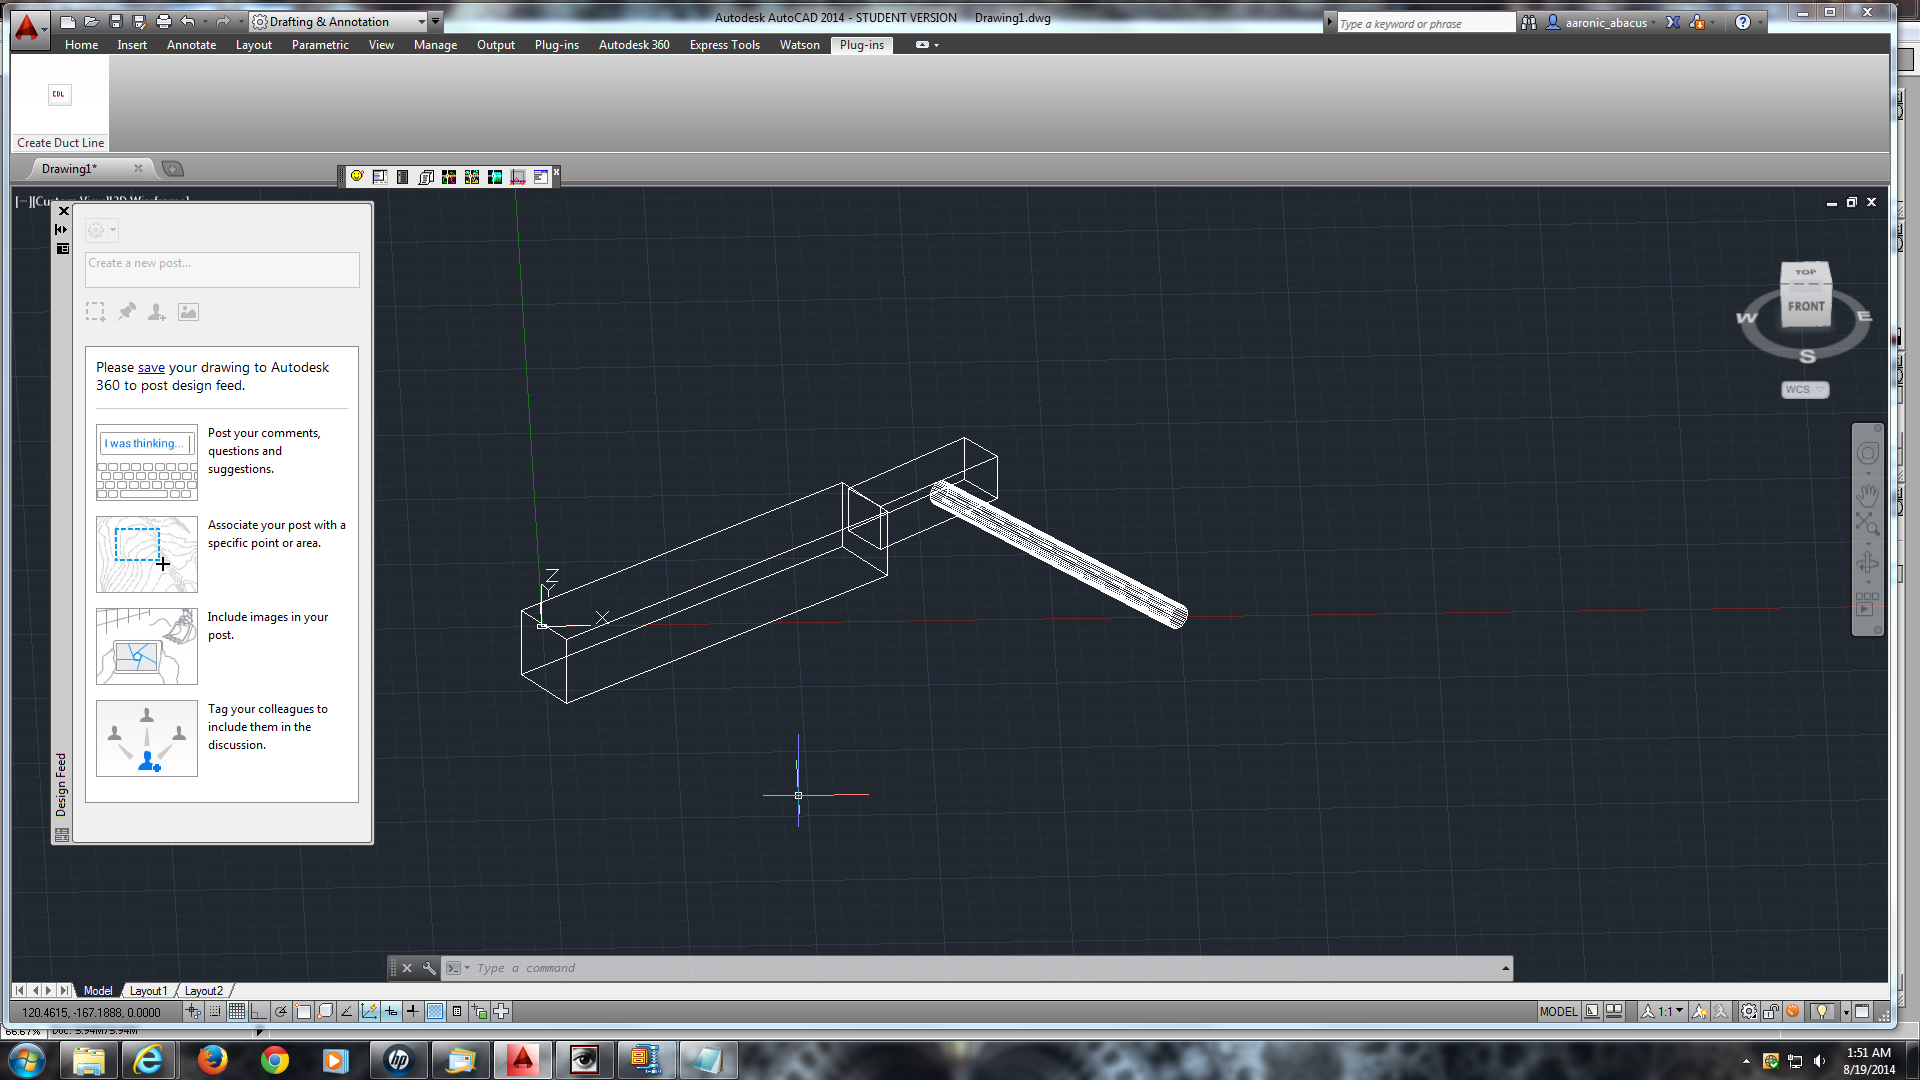Switch to the Layout1 tab
The width and height of the screenshot is (1920, 1080).
click(148, 991)
